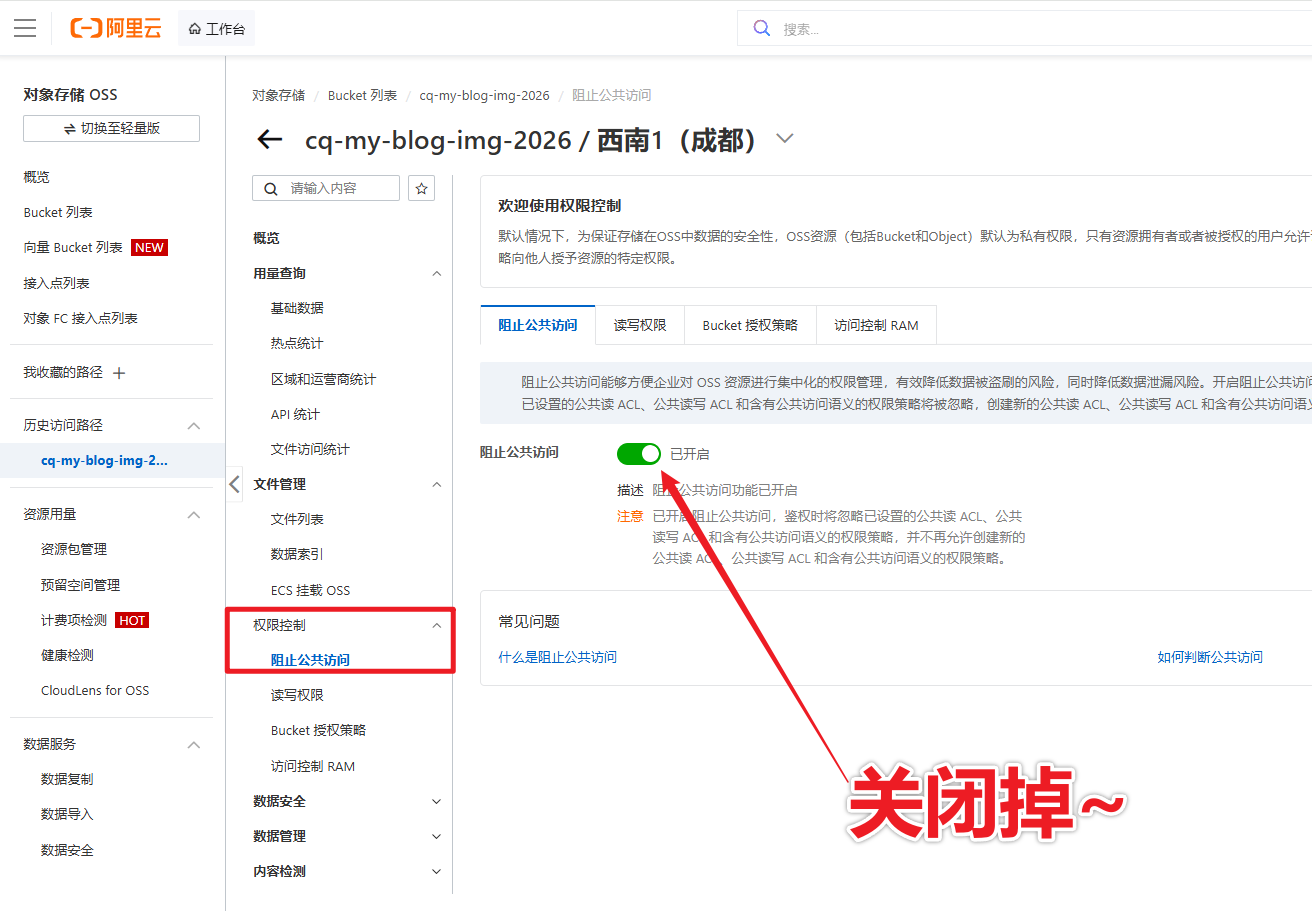The height and width of the screenshot is (911, 1312).
Task: Collapse the 历史访问路径 section
Action: coord(194,425)
